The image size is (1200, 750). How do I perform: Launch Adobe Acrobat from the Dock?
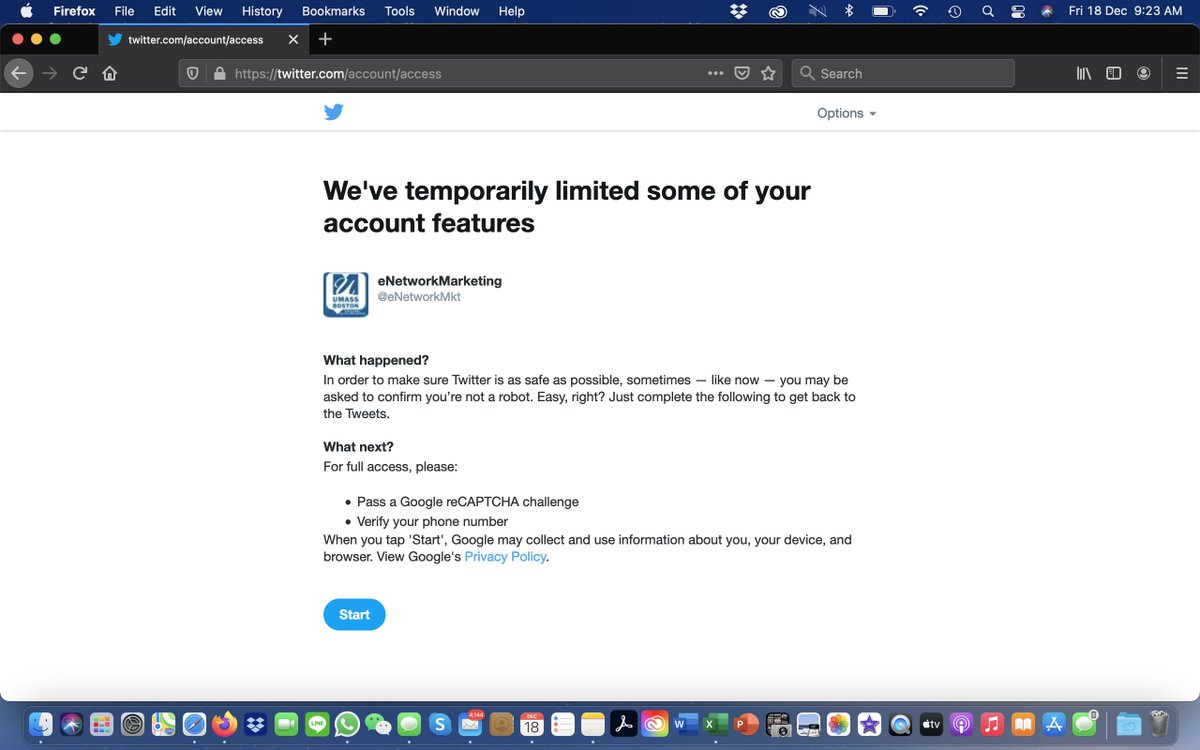[x=624, y=723]
